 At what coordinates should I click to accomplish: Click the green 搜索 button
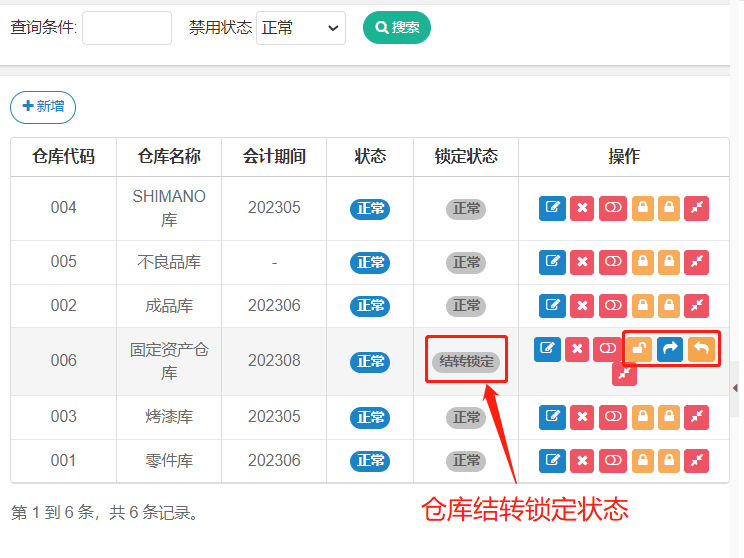[x=396, y=28]
